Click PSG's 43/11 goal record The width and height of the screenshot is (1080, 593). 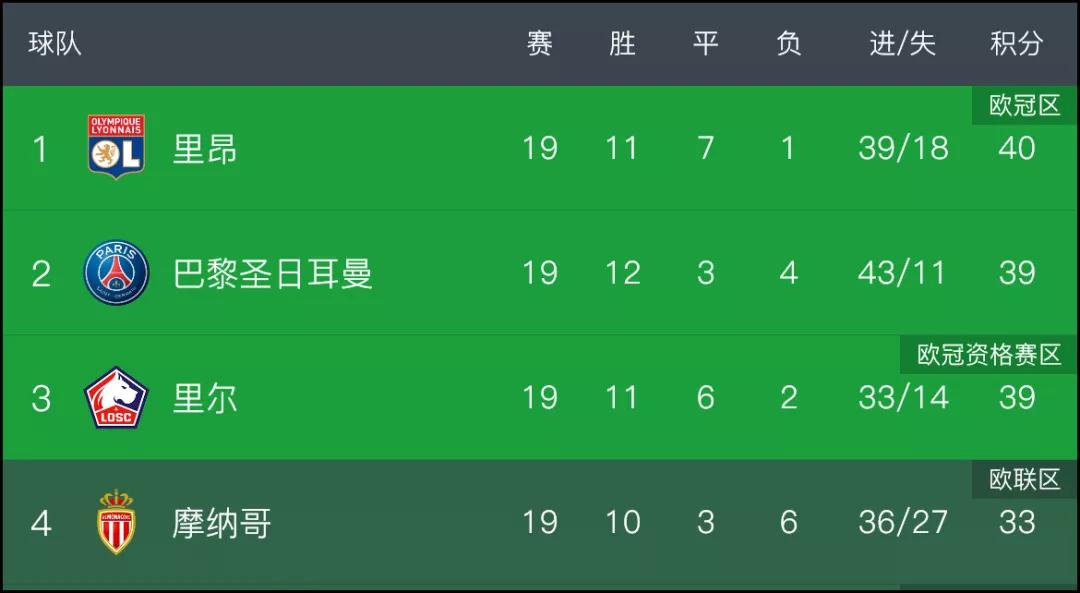pos(902,273)
